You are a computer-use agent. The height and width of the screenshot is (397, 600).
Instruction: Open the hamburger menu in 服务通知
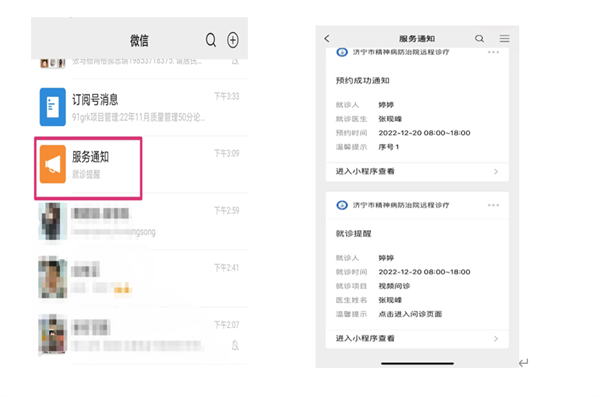coord(504,38)
